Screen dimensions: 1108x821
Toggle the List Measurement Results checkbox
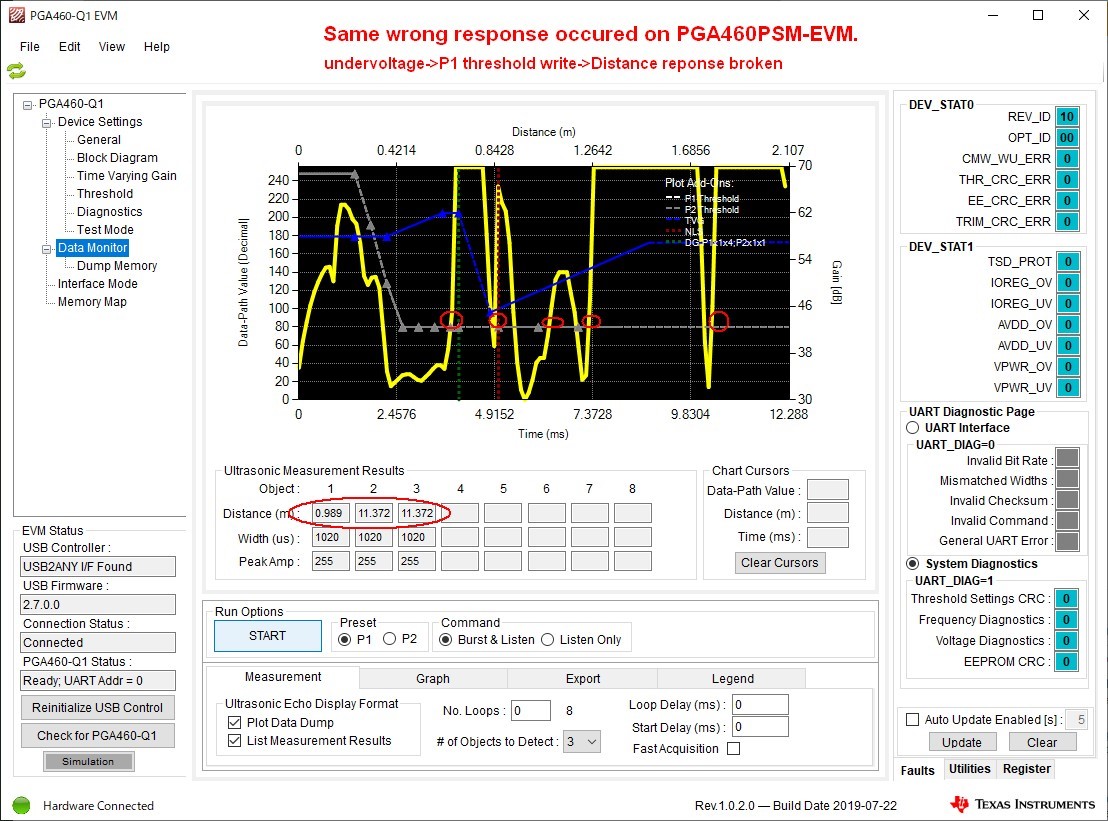235,740
